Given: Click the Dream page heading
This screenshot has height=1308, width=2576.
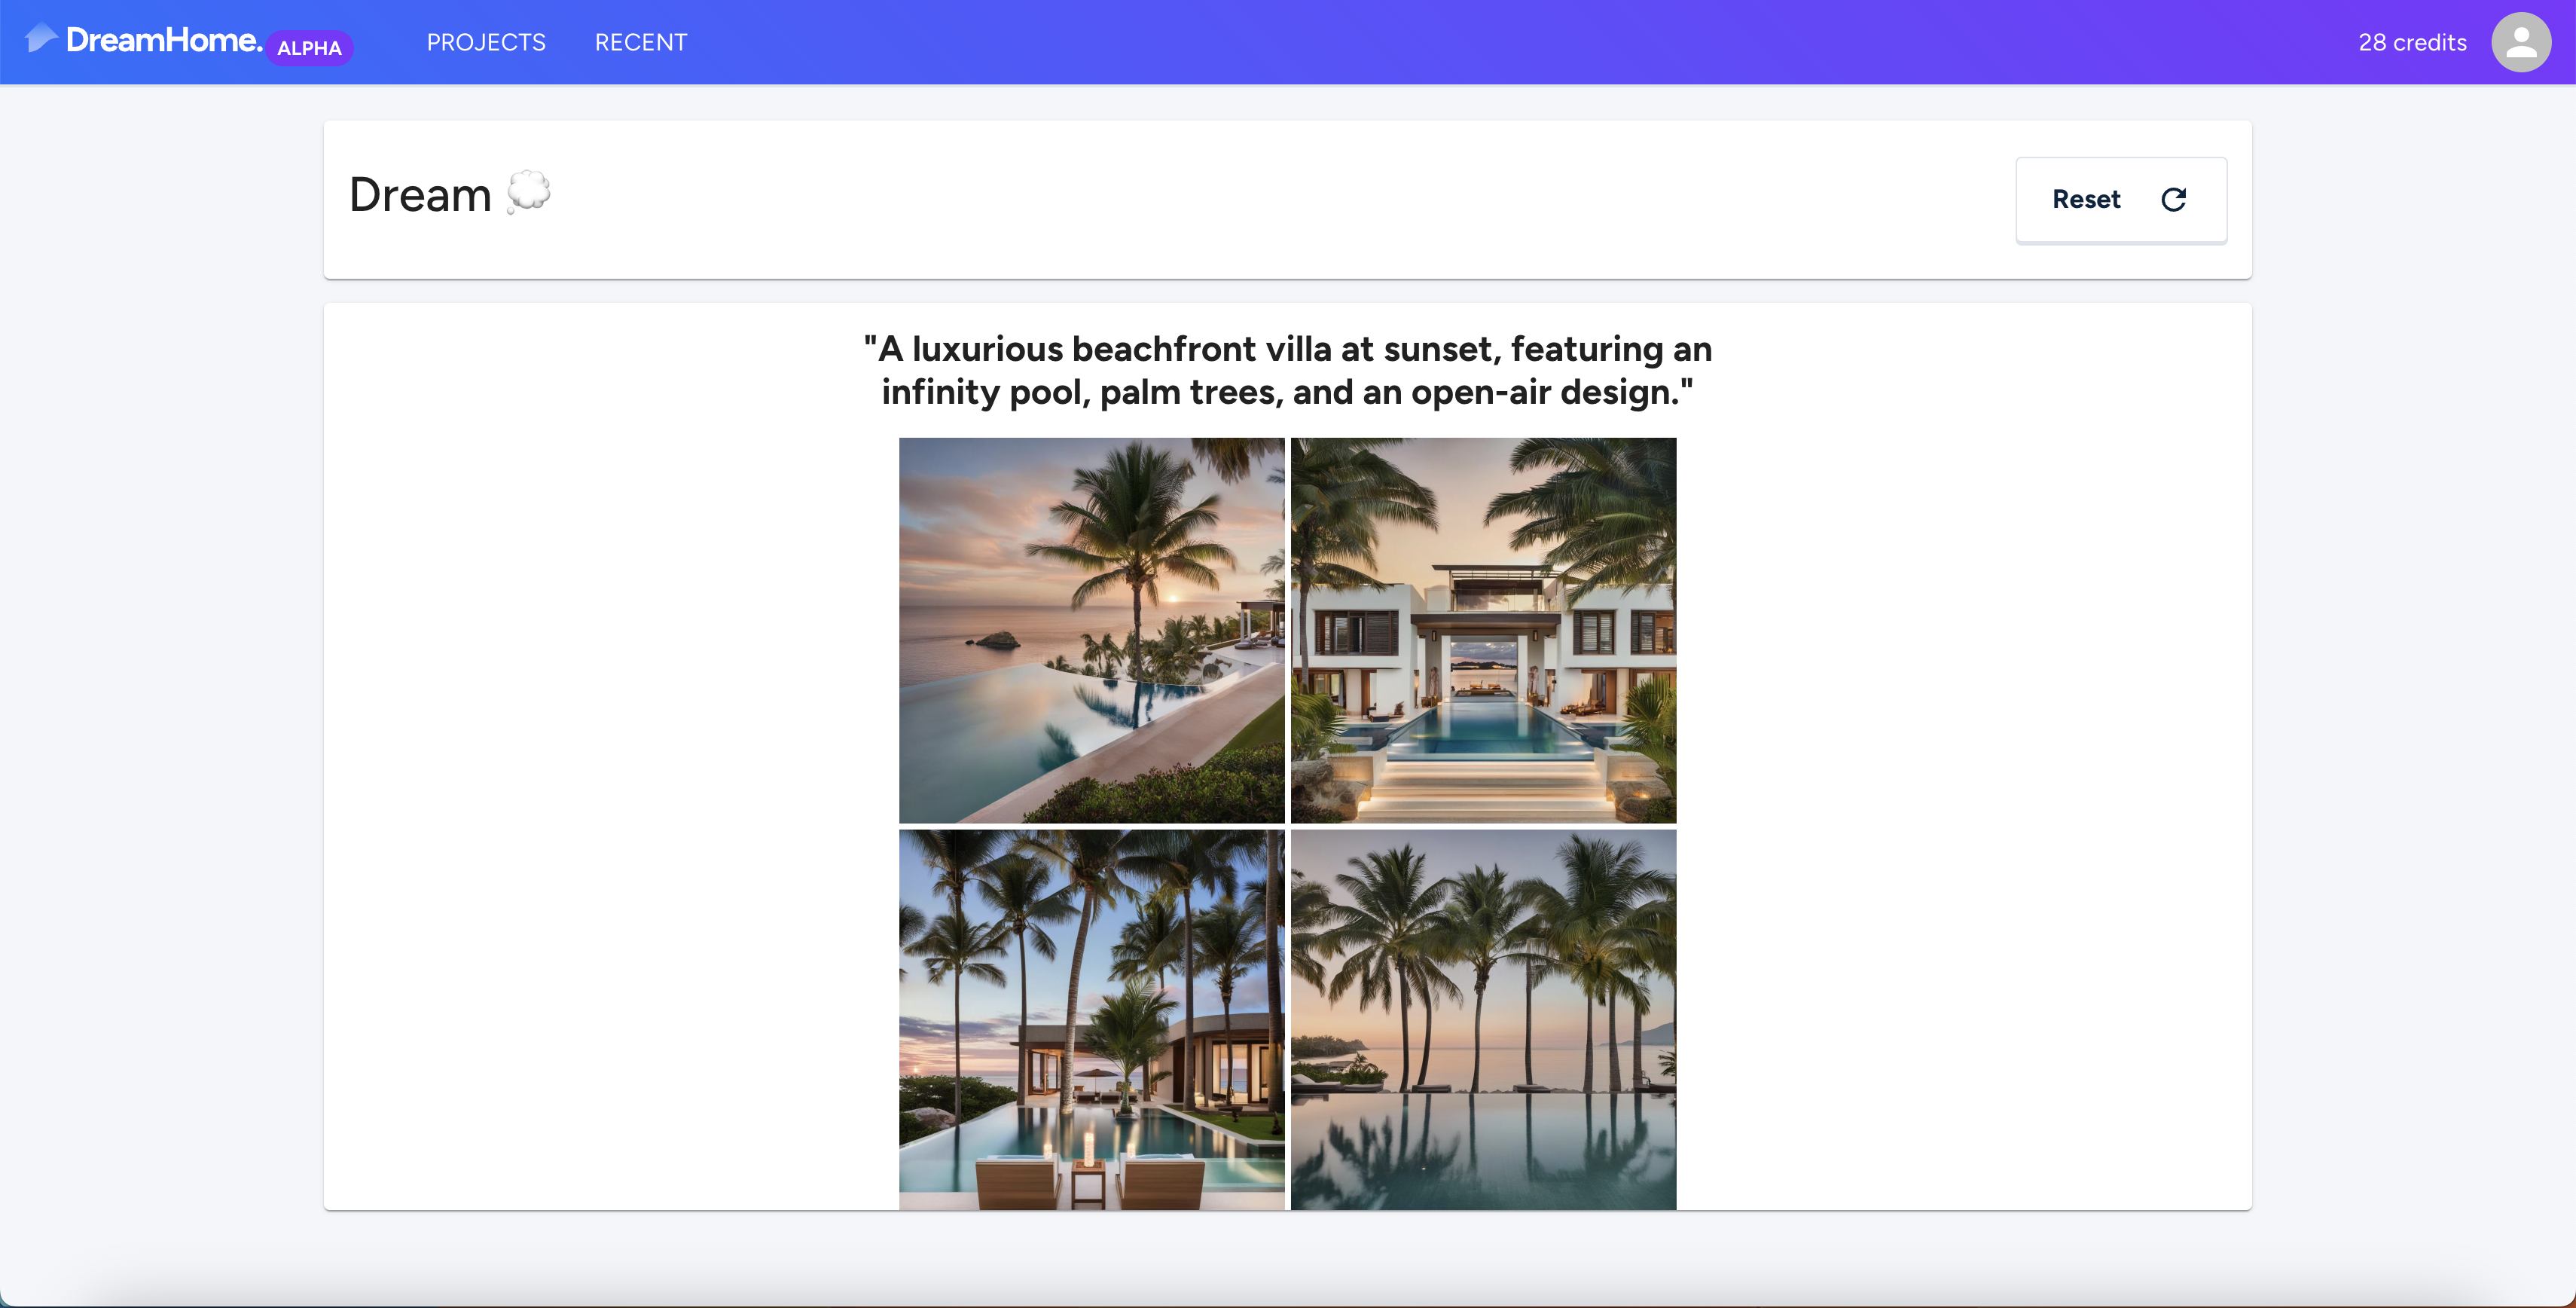Looking at the screenshot, I should [420, 195].
